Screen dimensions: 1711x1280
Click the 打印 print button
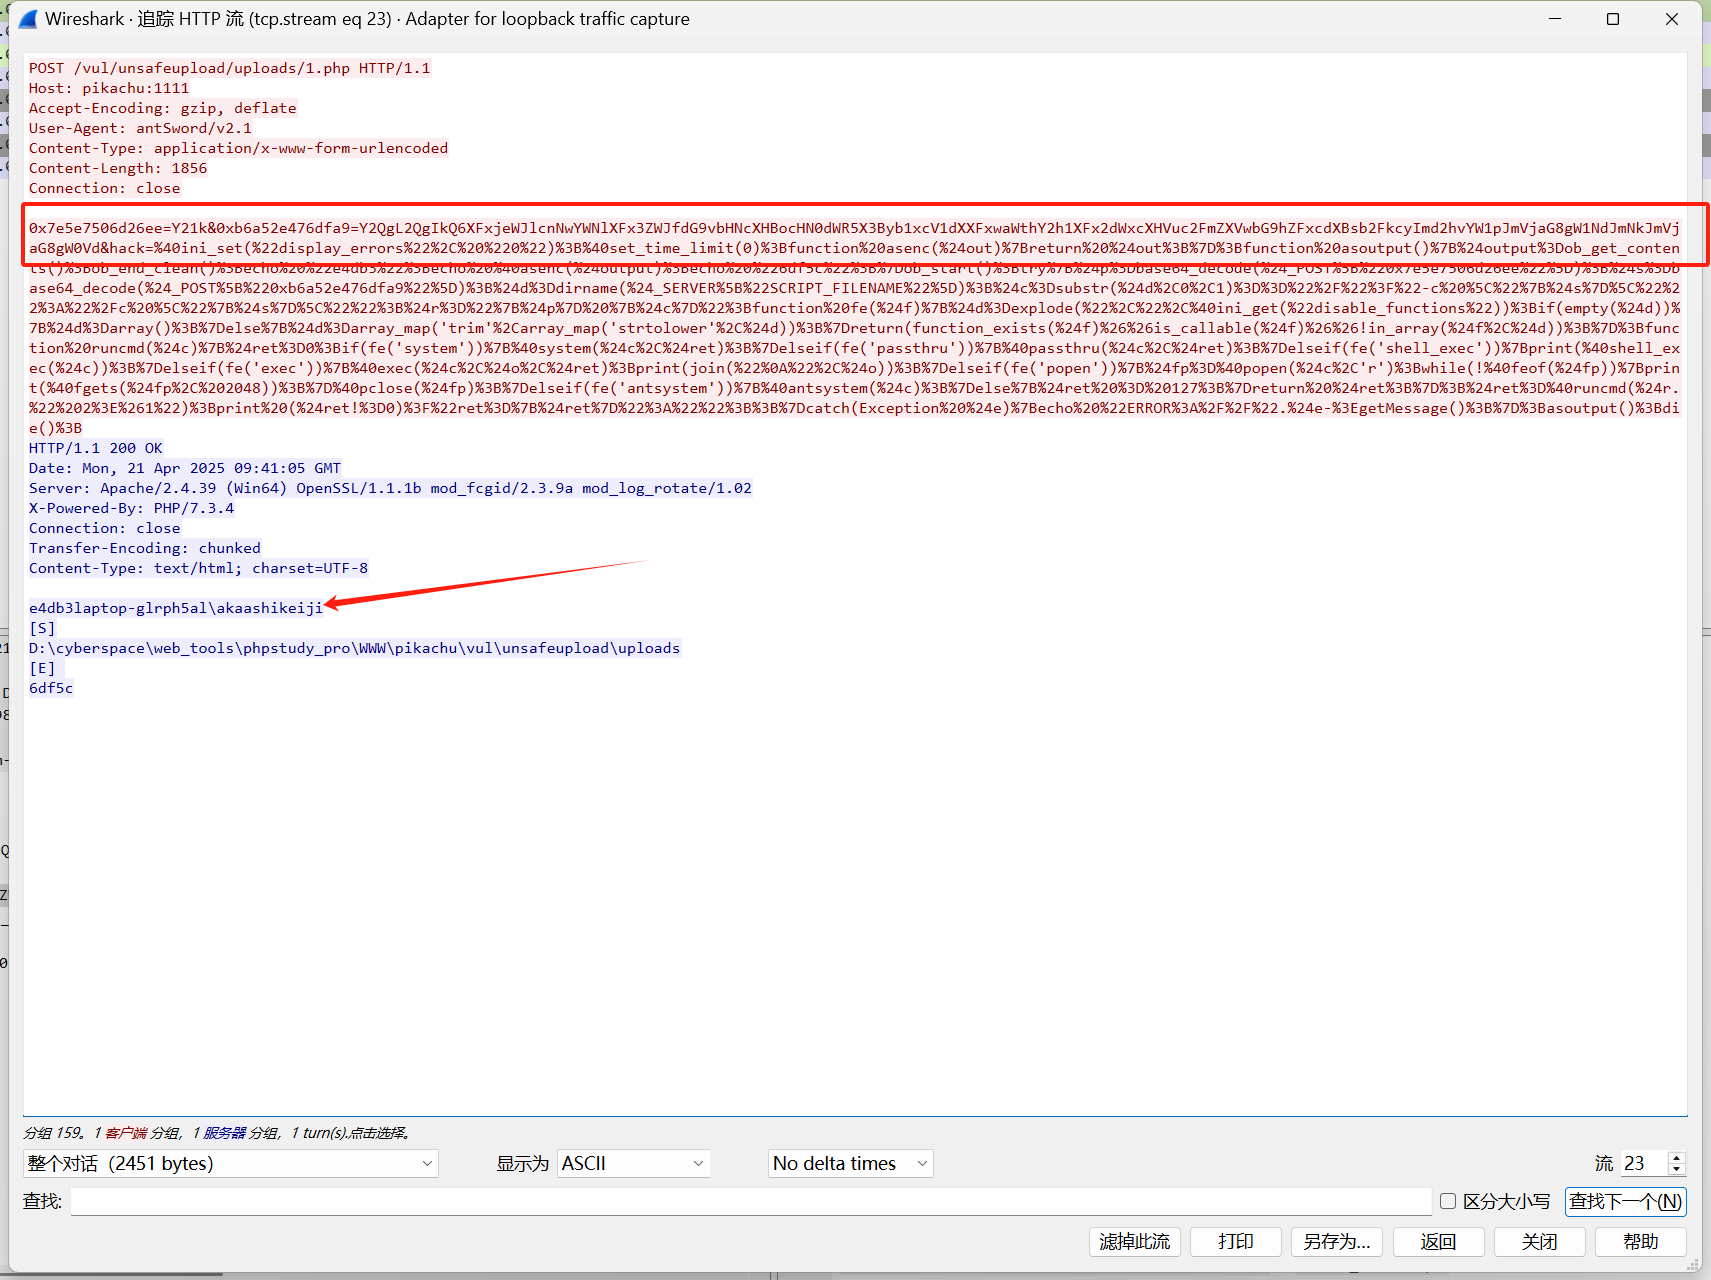pos(1236,1241)
